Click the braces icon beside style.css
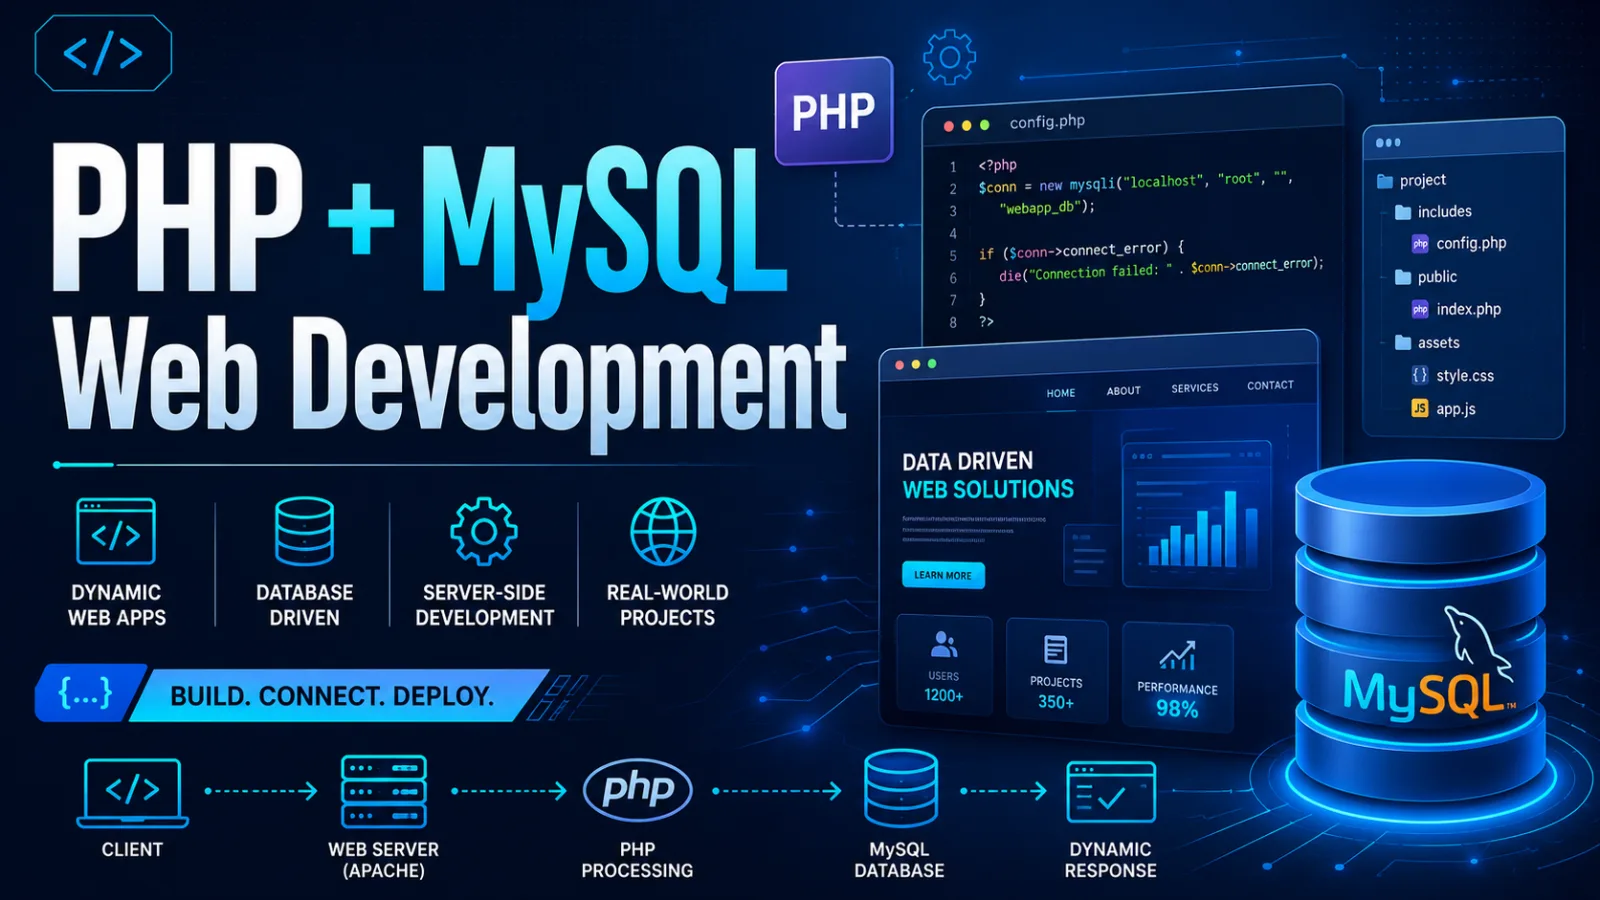 [1420, 375]
